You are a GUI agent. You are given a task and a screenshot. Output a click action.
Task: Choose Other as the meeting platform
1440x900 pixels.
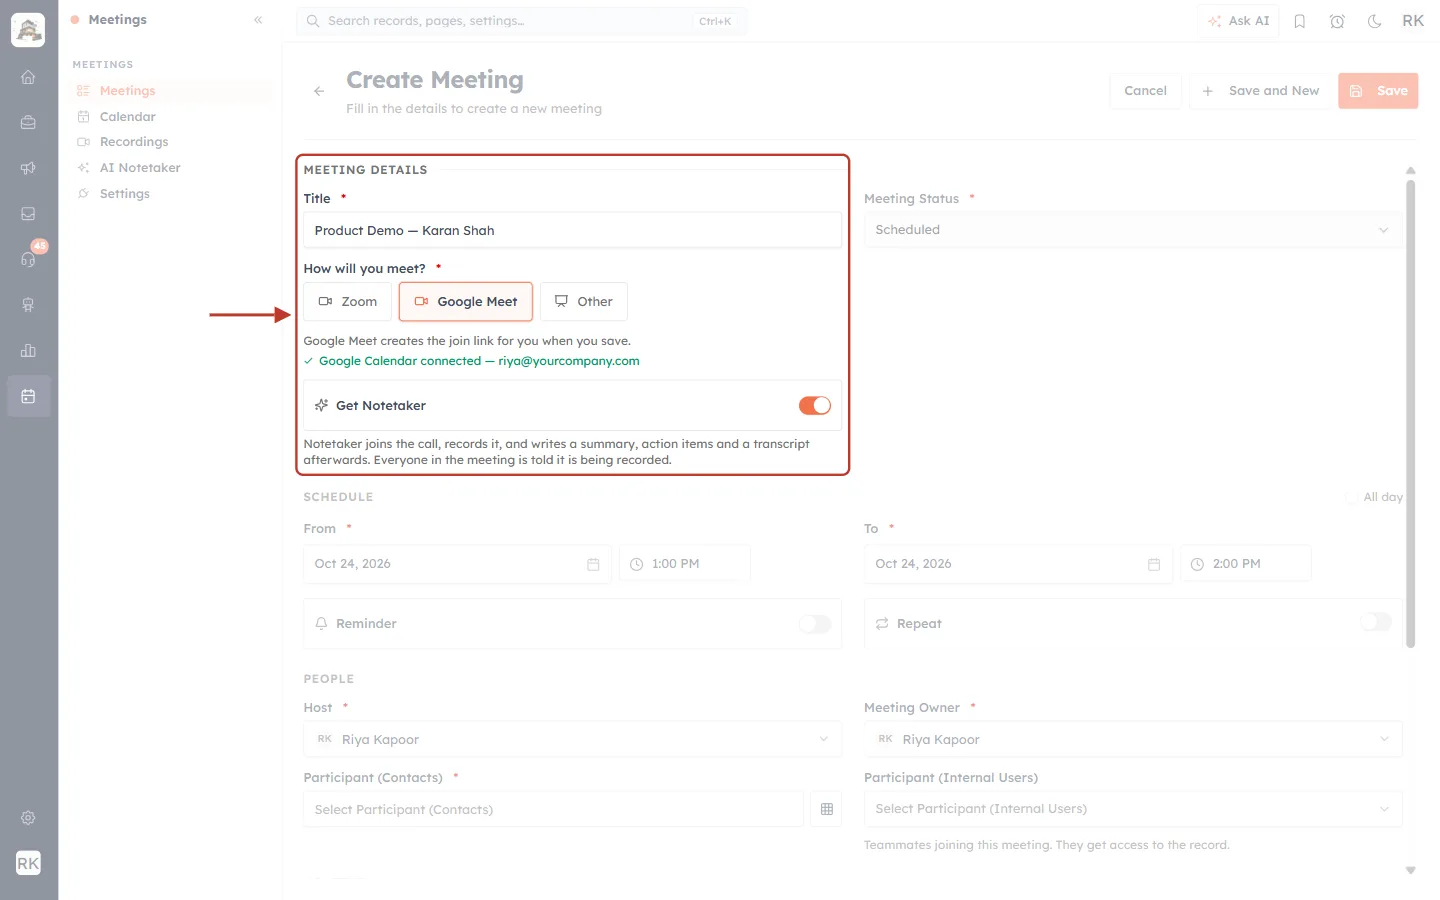pos(584,302)
